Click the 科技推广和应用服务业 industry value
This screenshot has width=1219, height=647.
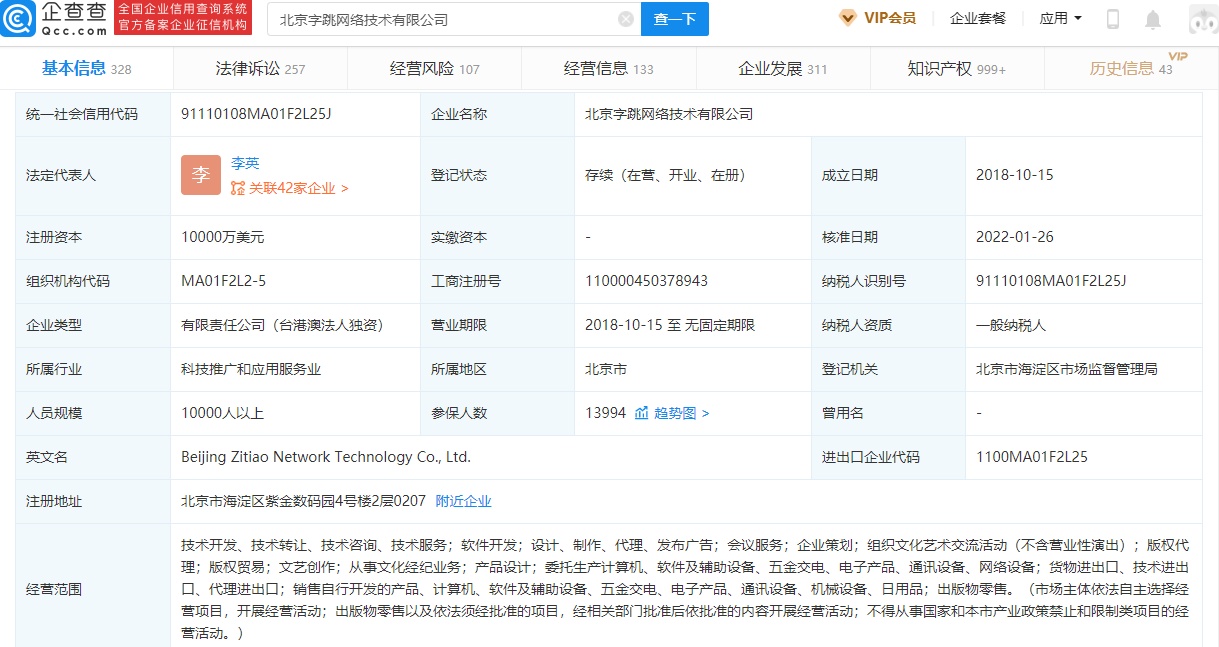point(251,369)
